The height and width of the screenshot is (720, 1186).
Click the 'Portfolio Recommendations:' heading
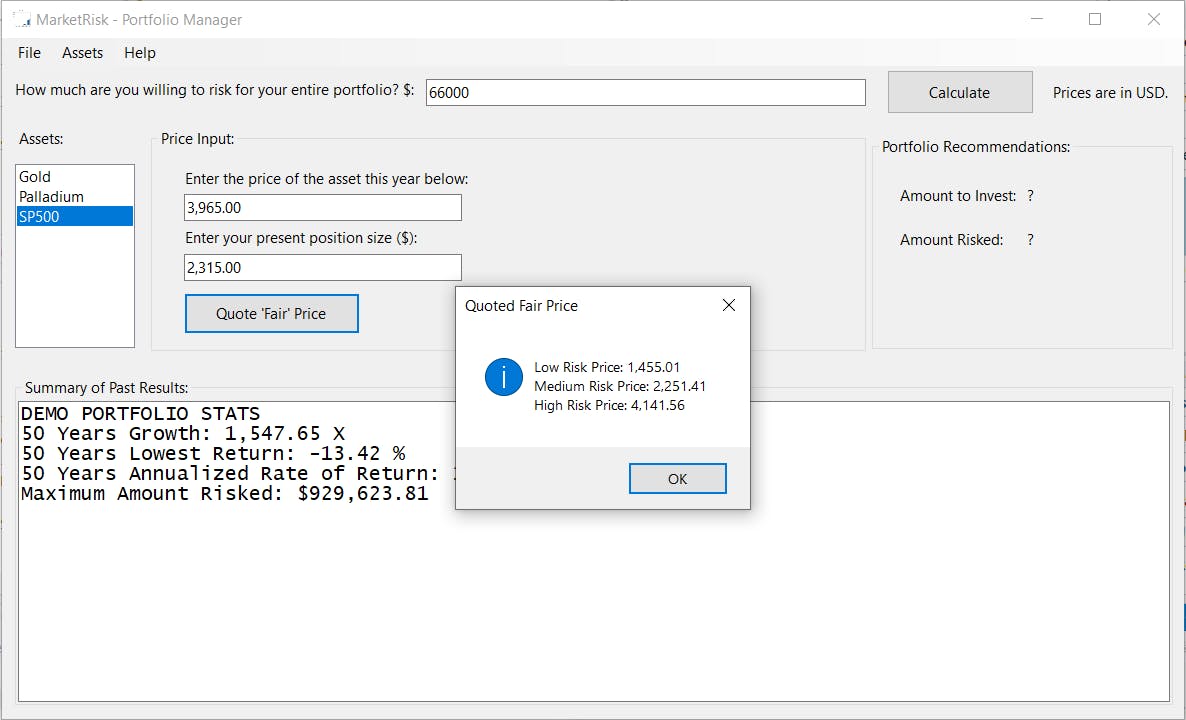[976, 147]
